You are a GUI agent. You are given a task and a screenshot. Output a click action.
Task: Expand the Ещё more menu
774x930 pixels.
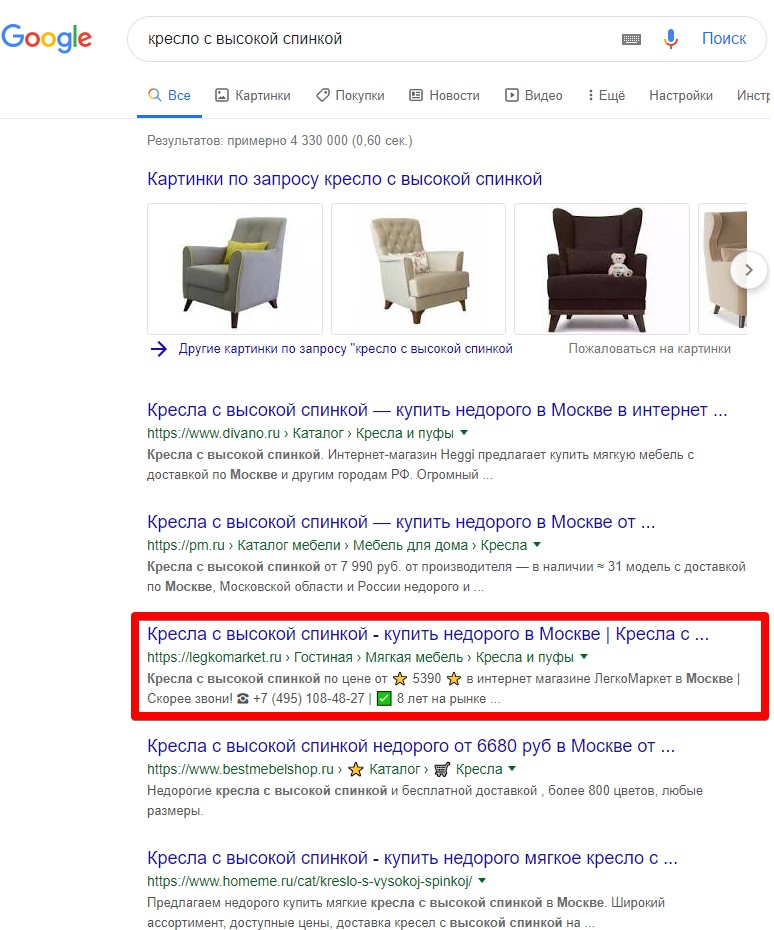606,95
